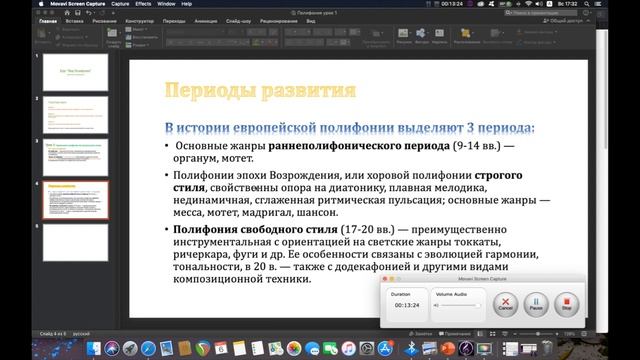This screenshot has height=360, width=640.
Task: Create a new slide using the ribbon icon
Action: tap(112, 33)
